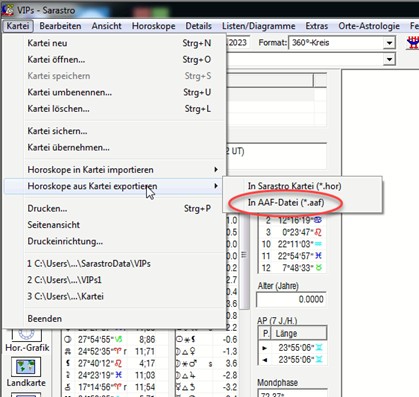Open the Format 360°-Kreis dropdown
Image resolution: width=419 pixels, height=397 pixels.
389,43
